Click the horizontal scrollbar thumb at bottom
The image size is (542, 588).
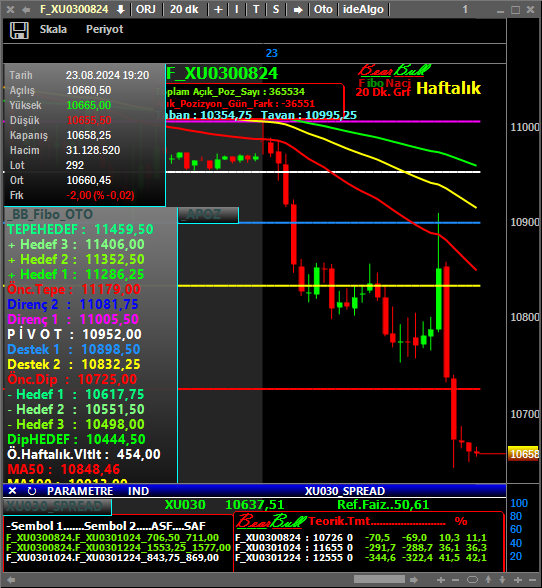[x=379, y=579]
